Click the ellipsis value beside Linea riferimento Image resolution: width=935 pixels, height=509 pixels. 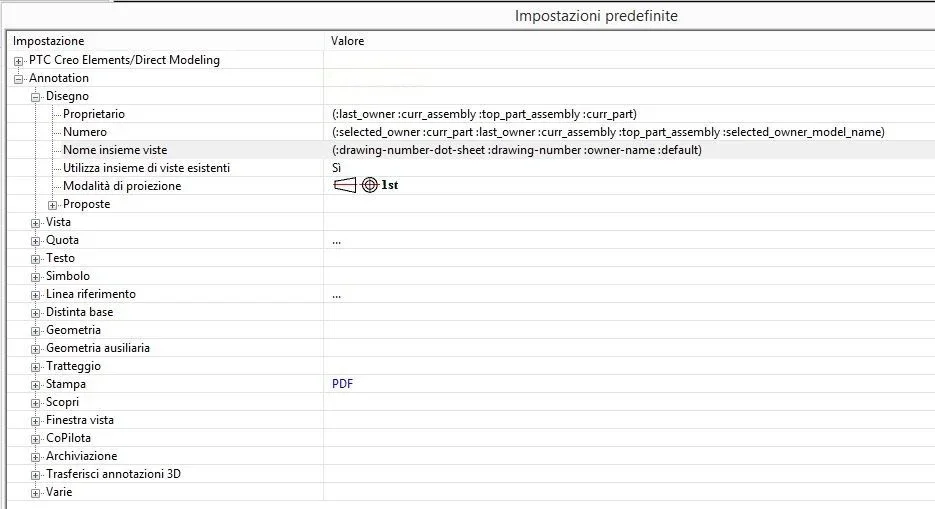tap(337, 295)
